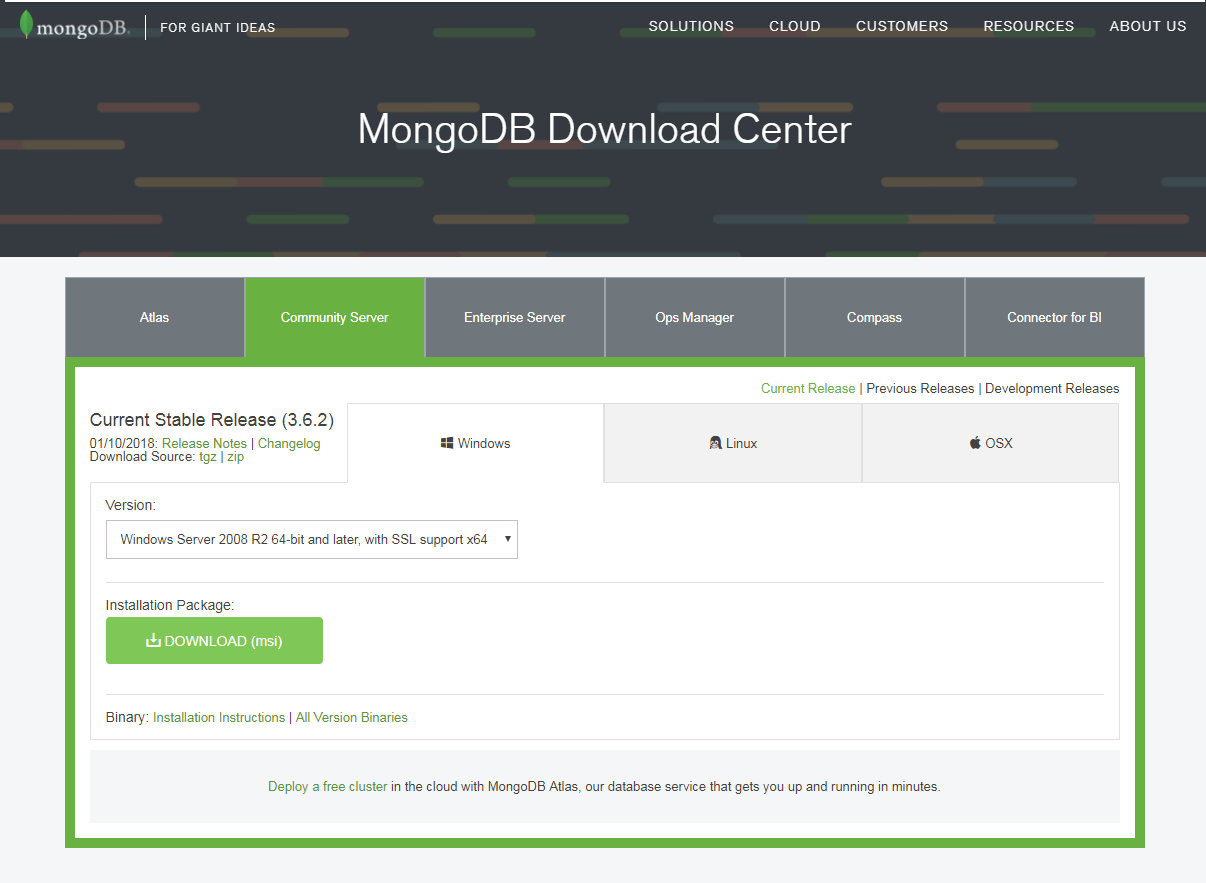Open the Development Releases link
This screenshot has width=1206, height=883.
(x=1052, y=388)
